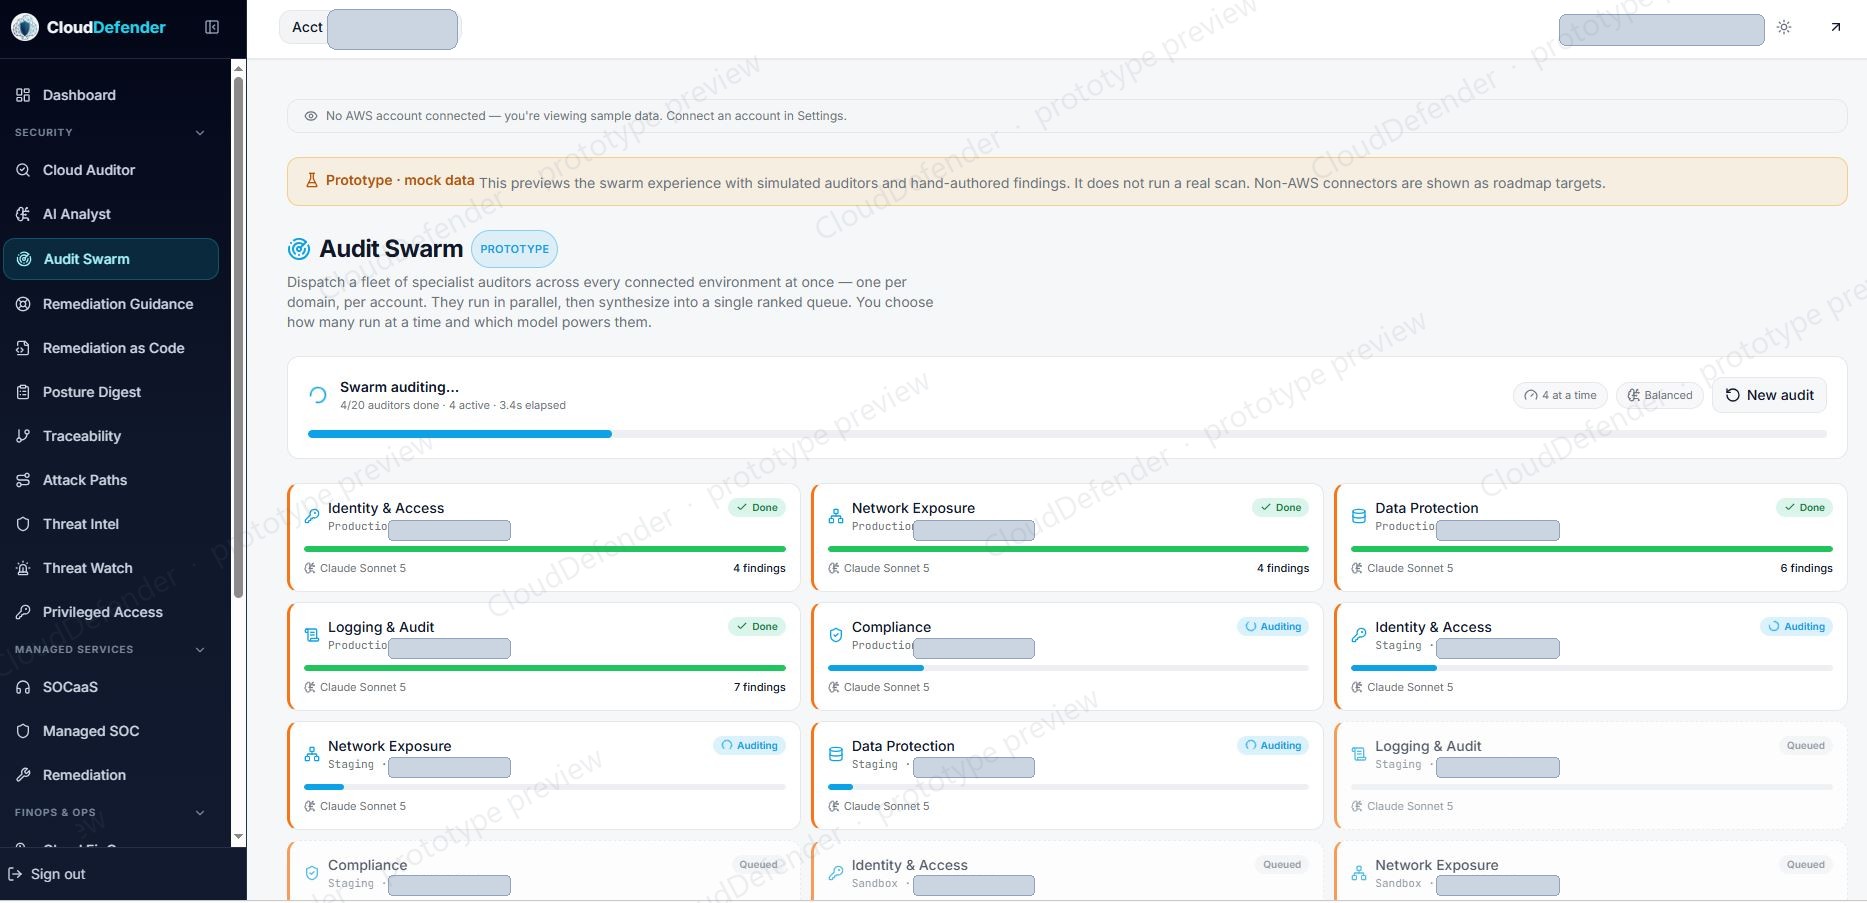Click the redacted user field at top right
The height and width of the screenshot is (903, 1867).
tap(1661, 29)
